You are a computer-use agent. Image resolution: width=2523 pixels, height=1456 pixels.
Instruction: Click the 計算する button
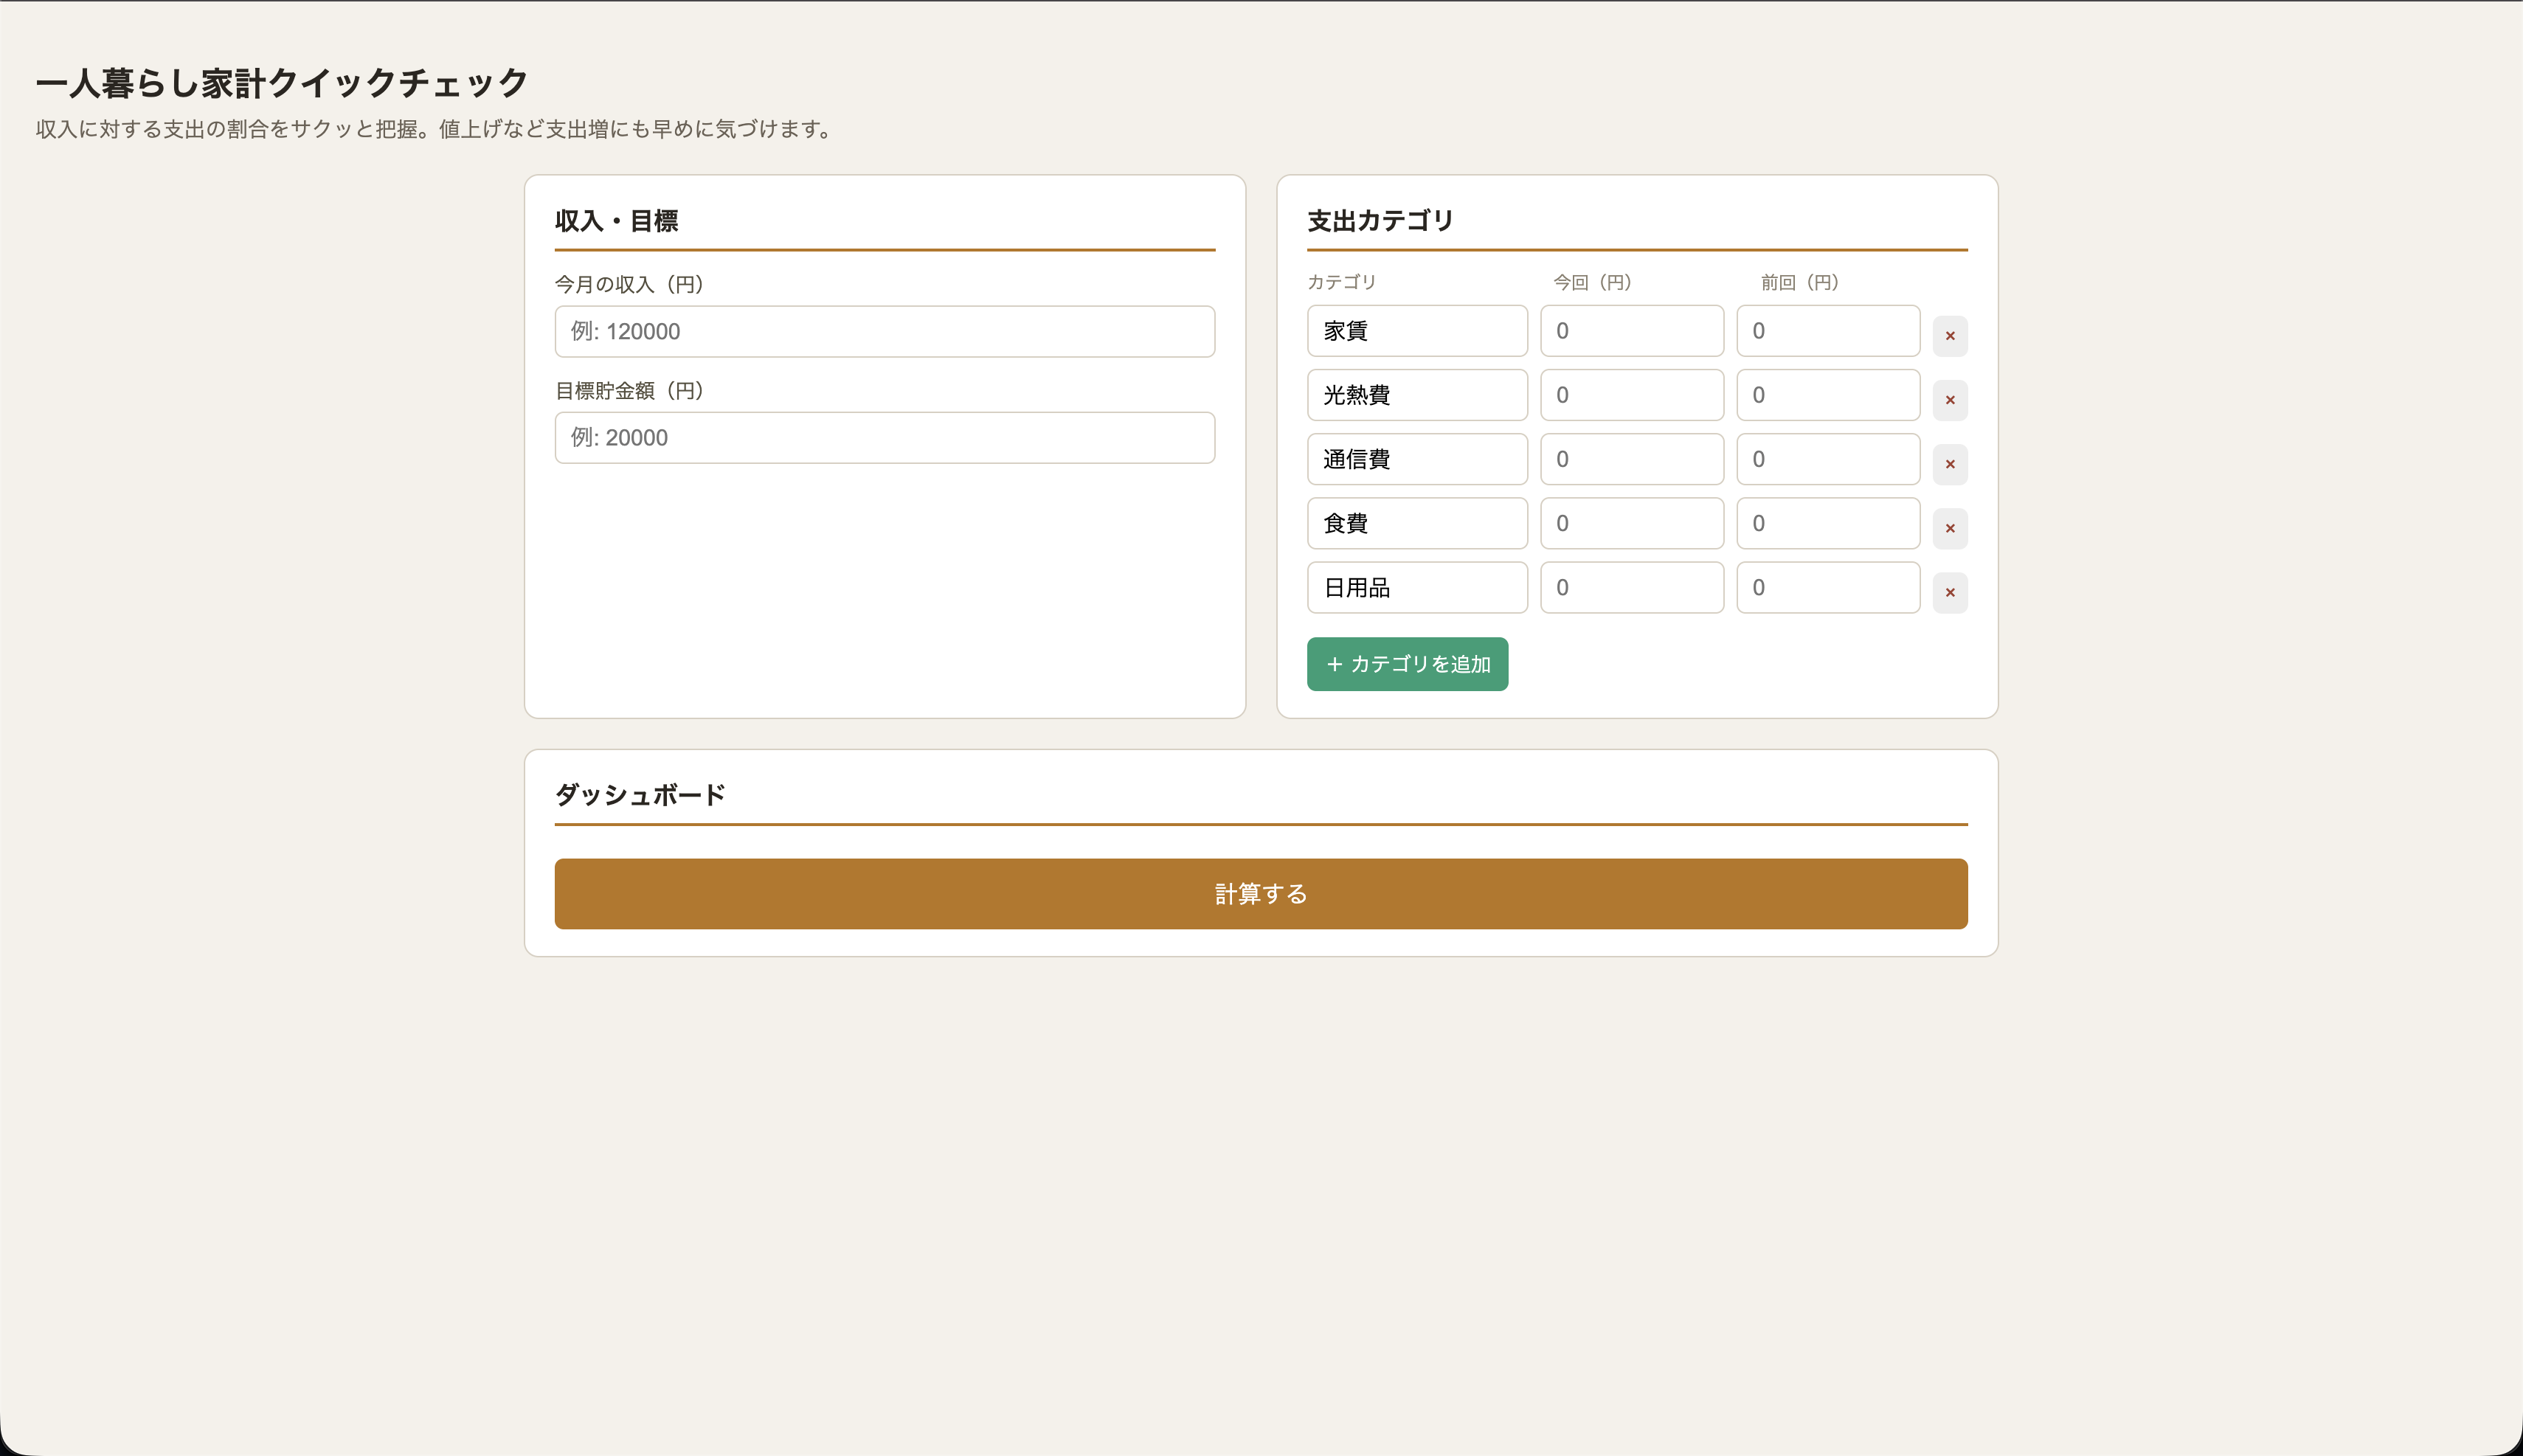1261,893
